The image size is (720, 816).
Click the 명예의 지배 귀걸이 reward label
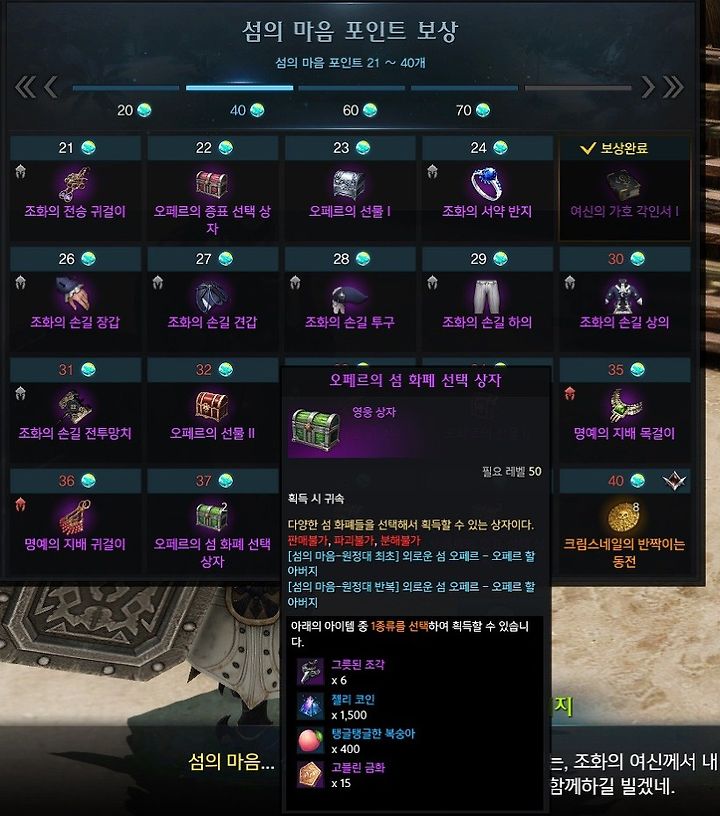click(x=75, y=544)
